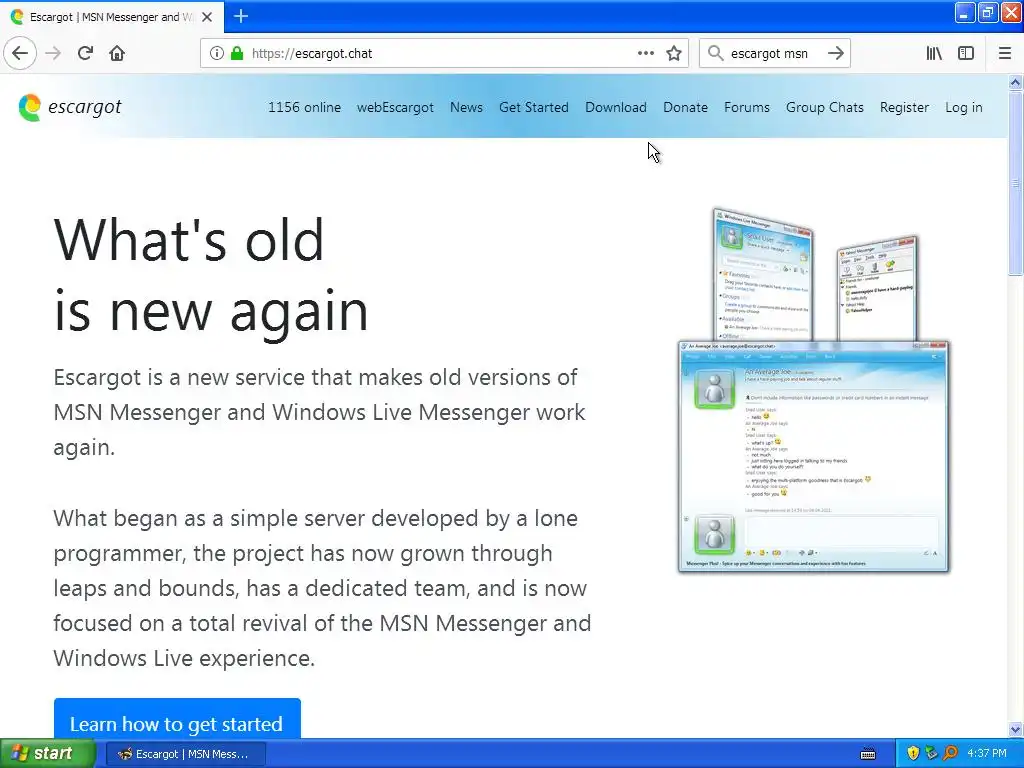Click the search box containing escargot msn

[x=774, y=54]
